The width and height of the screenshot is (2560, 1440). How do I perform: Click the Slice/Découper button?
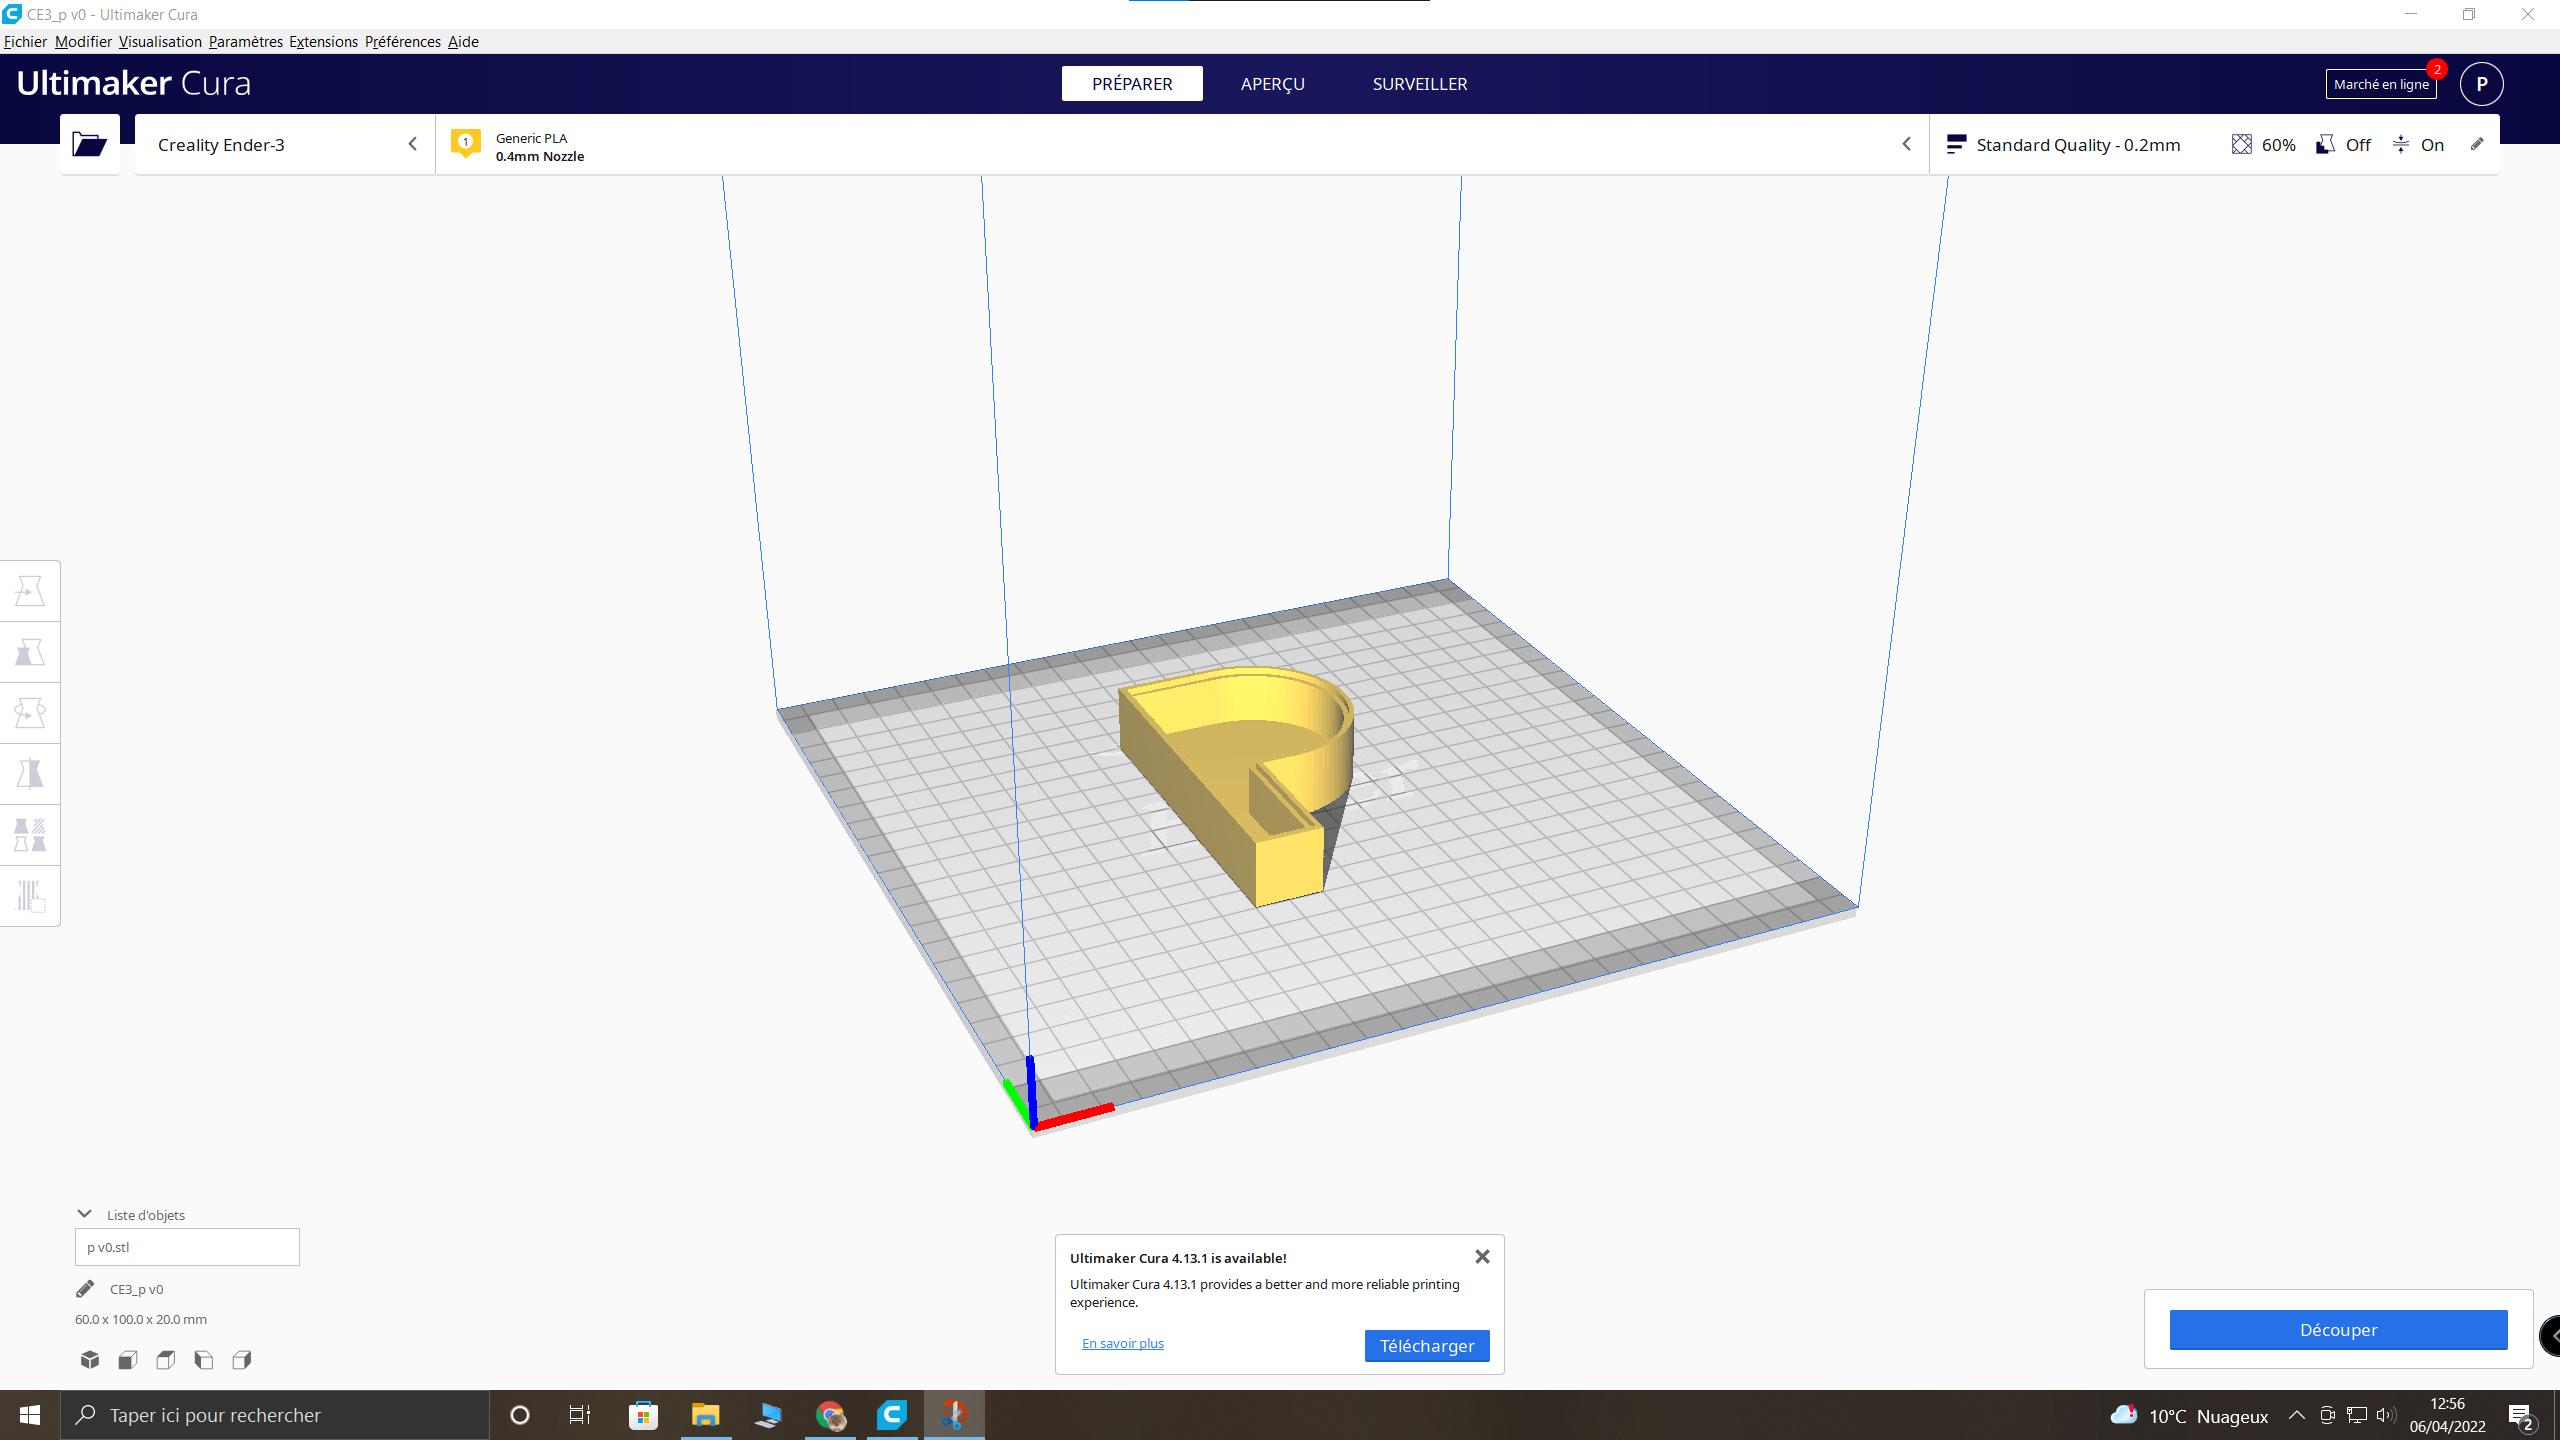point(2338,1329)
